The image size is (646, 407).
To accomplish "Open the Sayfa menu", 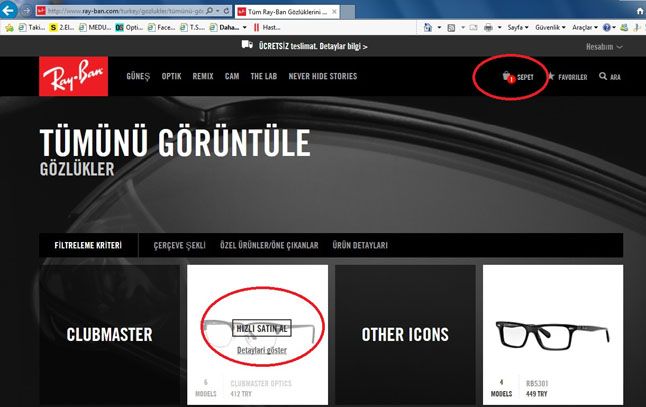I will click(517, 28).
